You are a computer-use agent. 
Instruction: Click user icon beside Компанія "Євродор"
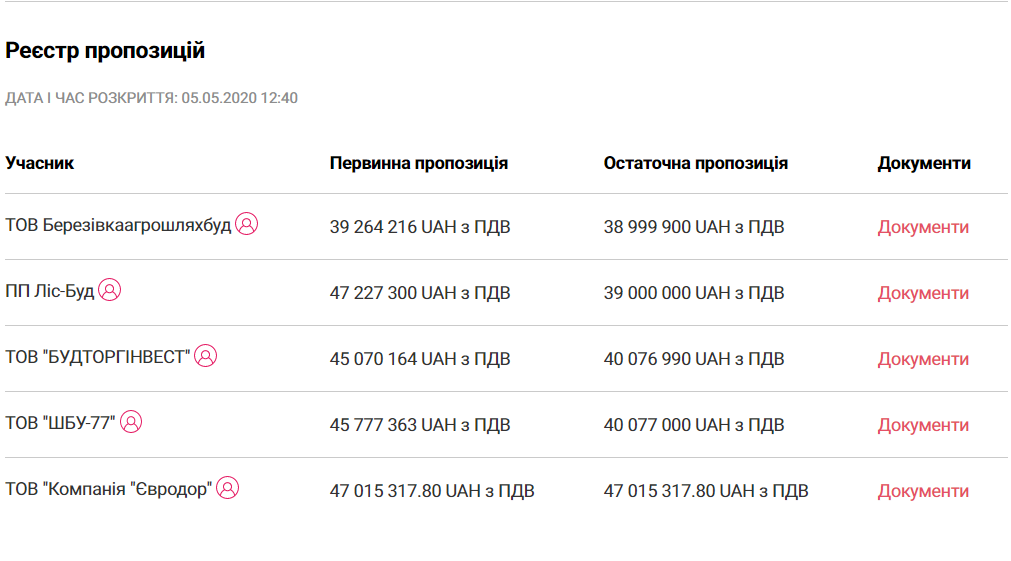[228, 488]
